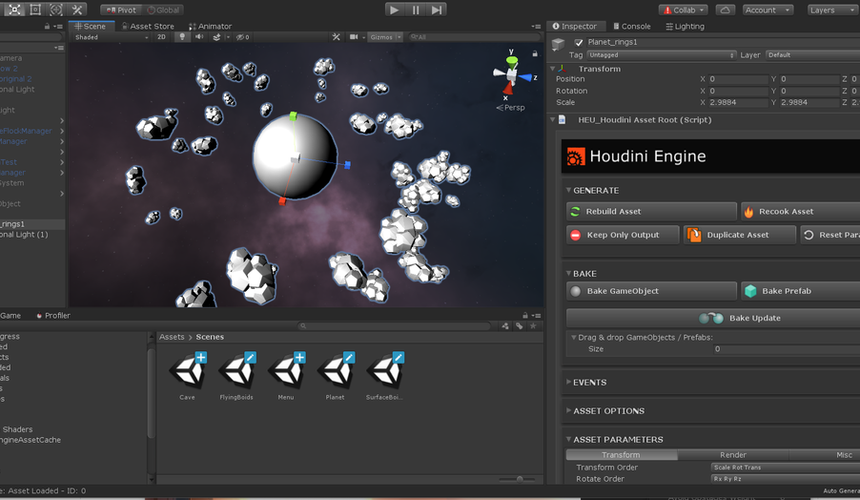This screenshot has width=860, height=500.
Task: Open the Tag Untagged dropdown
Action: [x=661, y=55]
